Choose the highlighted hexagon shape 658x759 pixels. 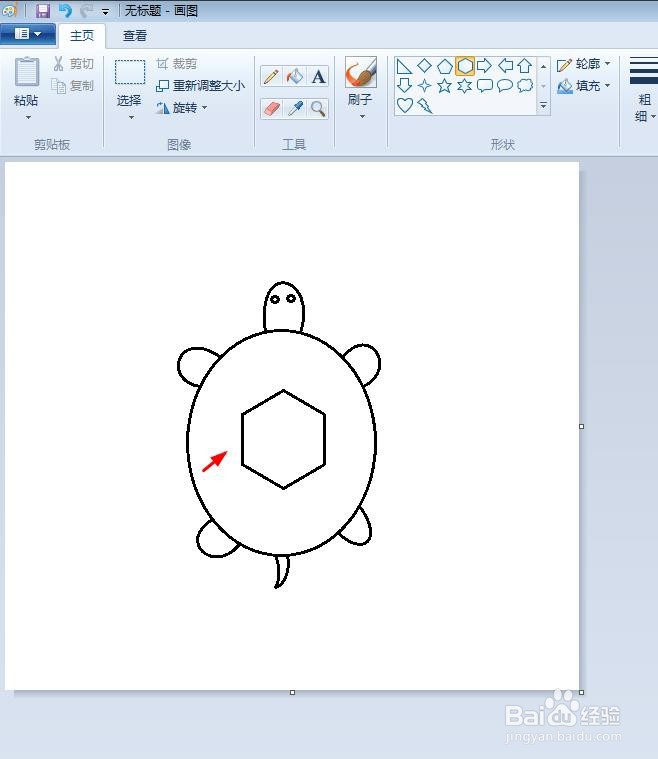point(464,66)
